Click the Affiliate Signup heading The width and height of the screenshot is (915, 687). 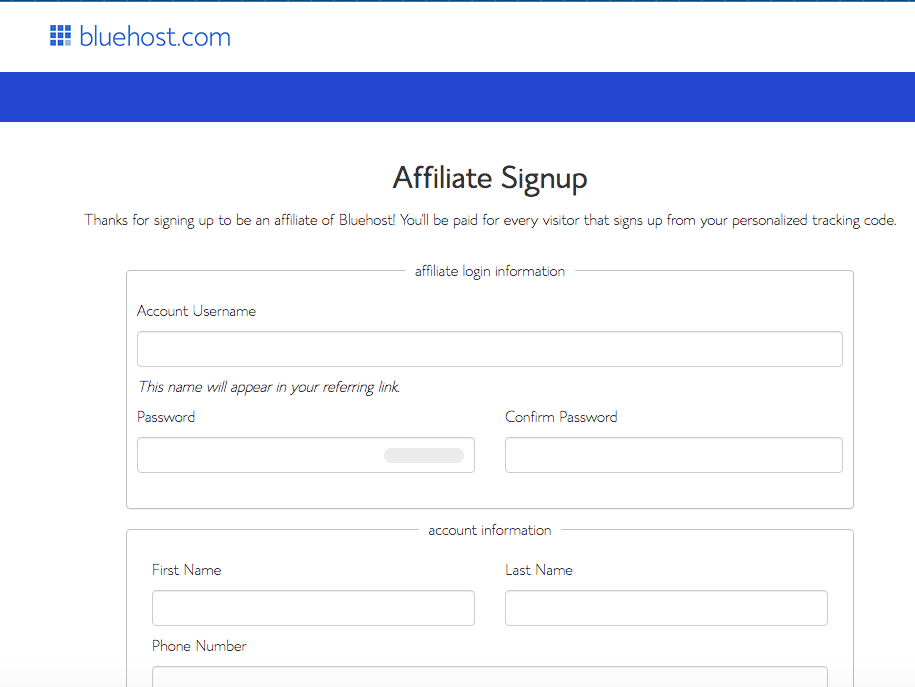490,178
